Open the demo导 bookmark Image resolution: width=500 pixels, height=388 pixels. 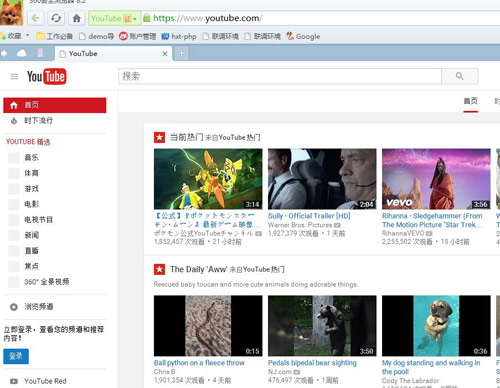pyautogui.click(x=97, y=36)
